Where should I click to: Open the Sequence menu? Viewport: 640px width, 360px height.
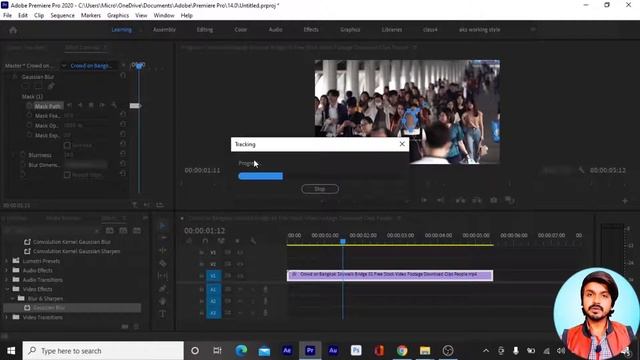coord(62,16)
